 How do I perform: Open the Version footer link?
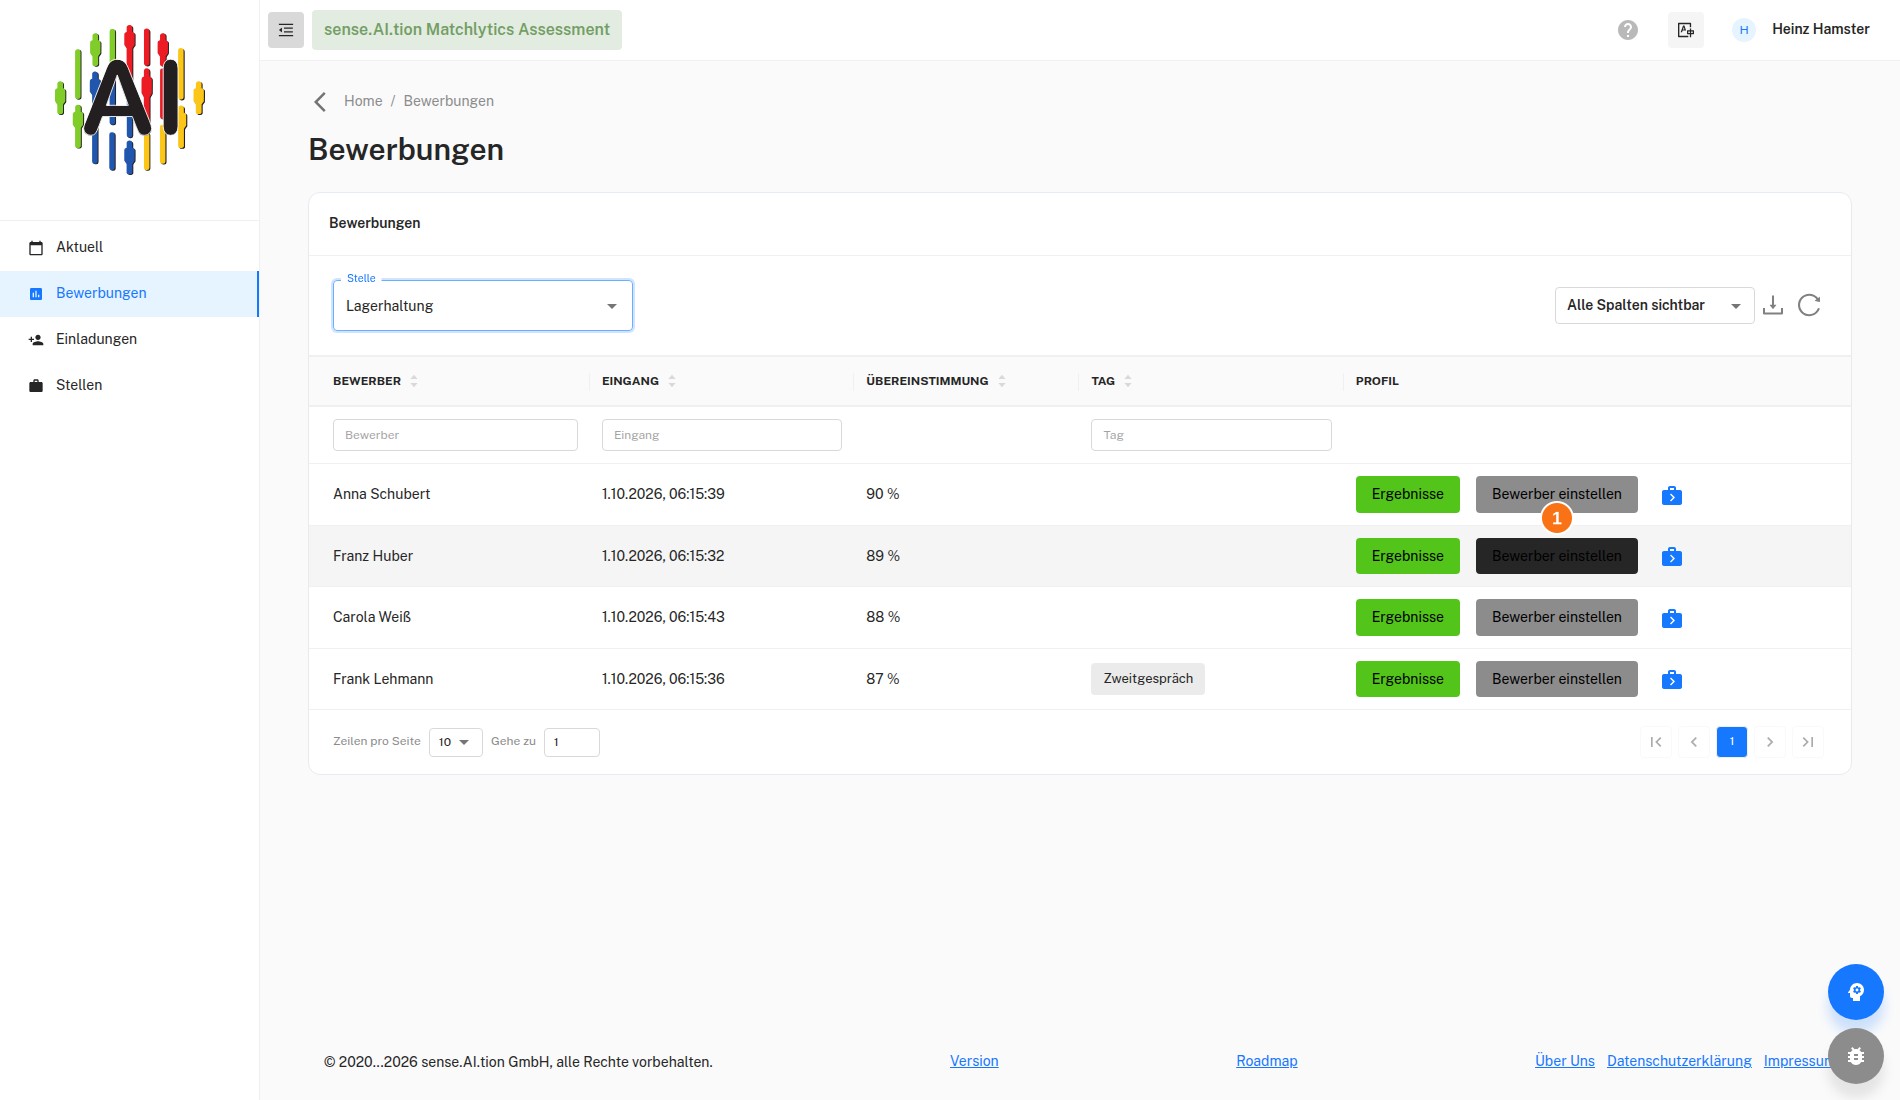[x=974, y=1061]
